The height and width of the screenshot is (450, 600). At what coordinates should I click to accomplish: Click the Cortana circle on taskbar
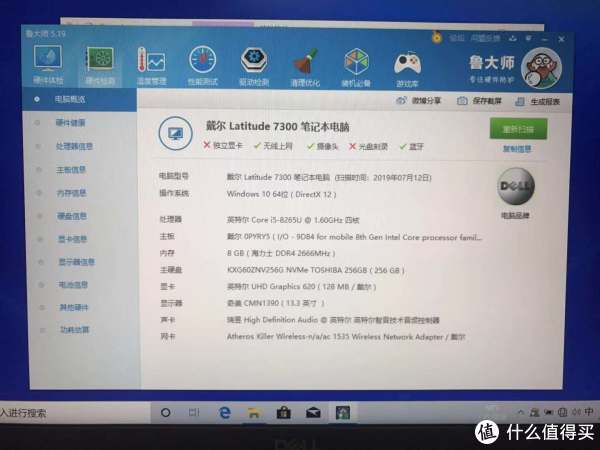(166, 412)
